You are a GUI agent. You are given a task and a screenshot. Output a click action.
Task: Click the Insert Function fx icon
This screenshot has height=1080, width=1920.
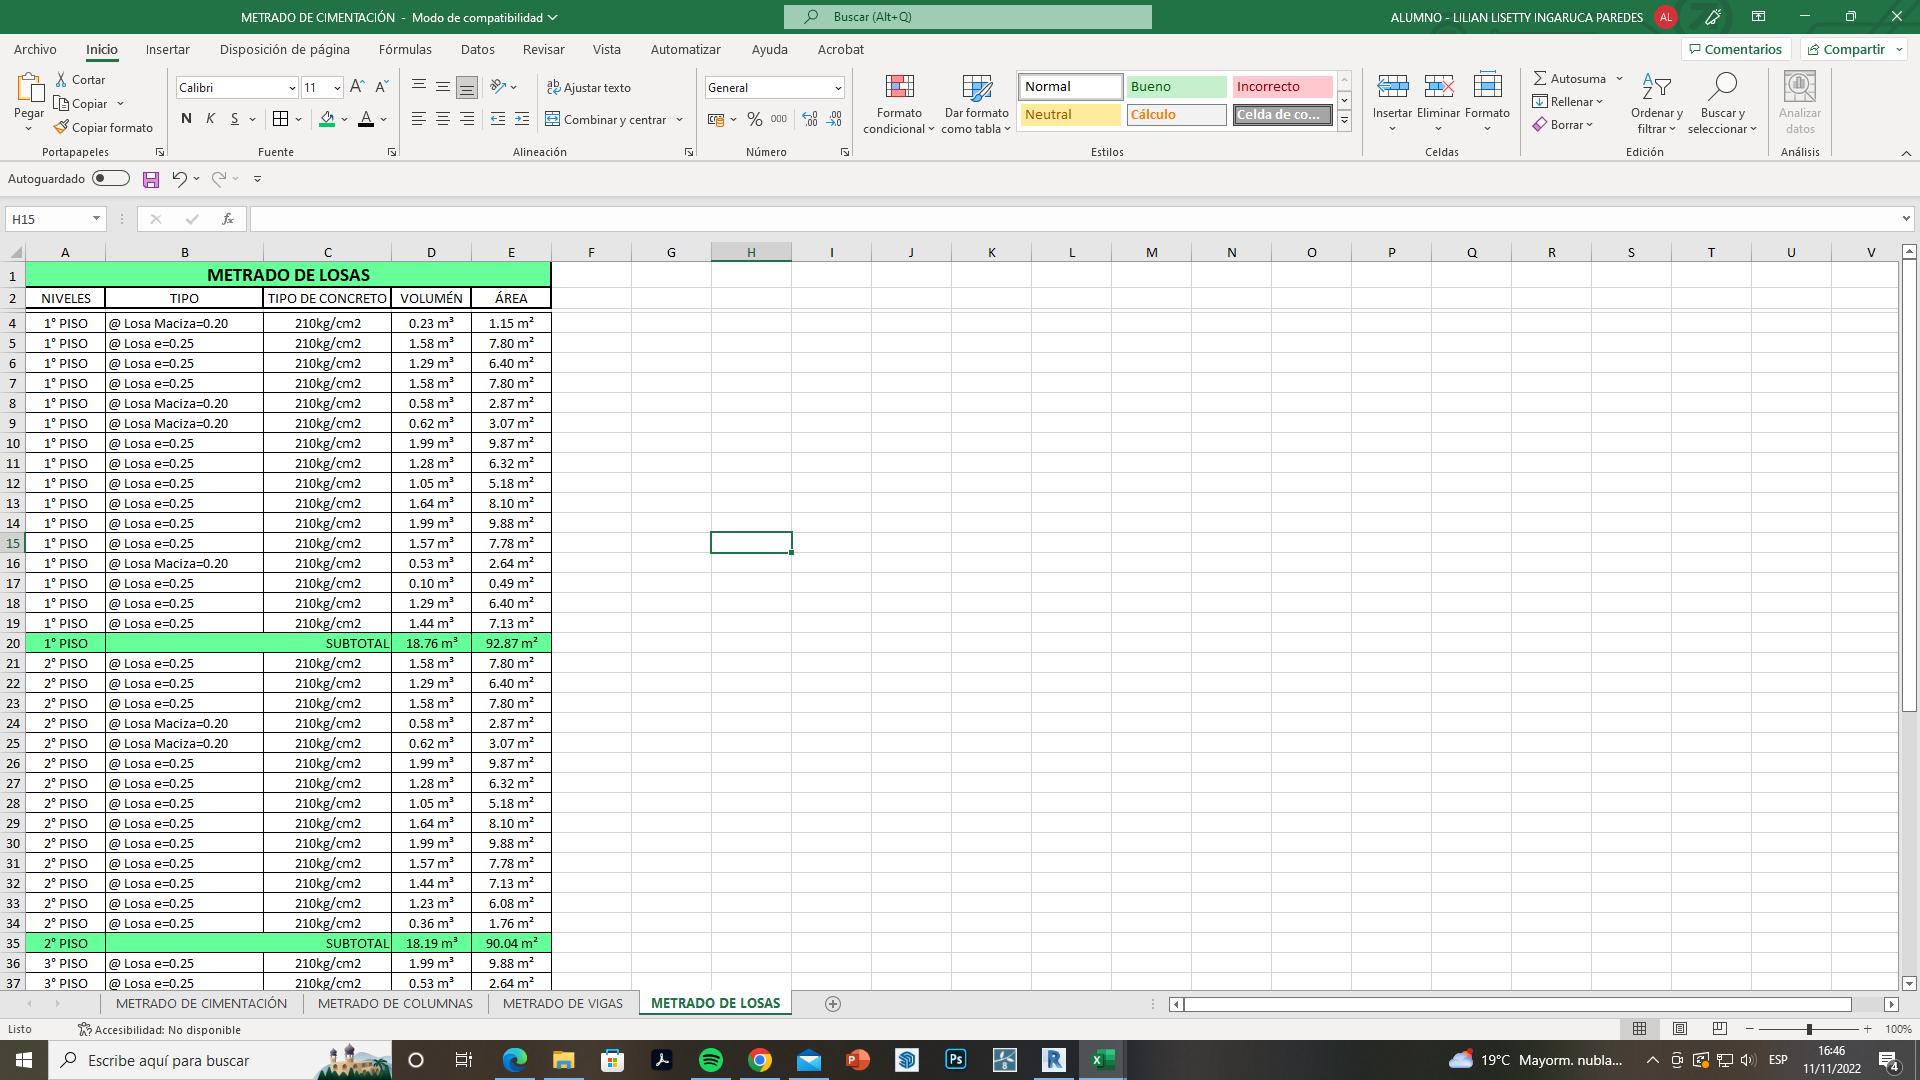(x=228, y=219)
